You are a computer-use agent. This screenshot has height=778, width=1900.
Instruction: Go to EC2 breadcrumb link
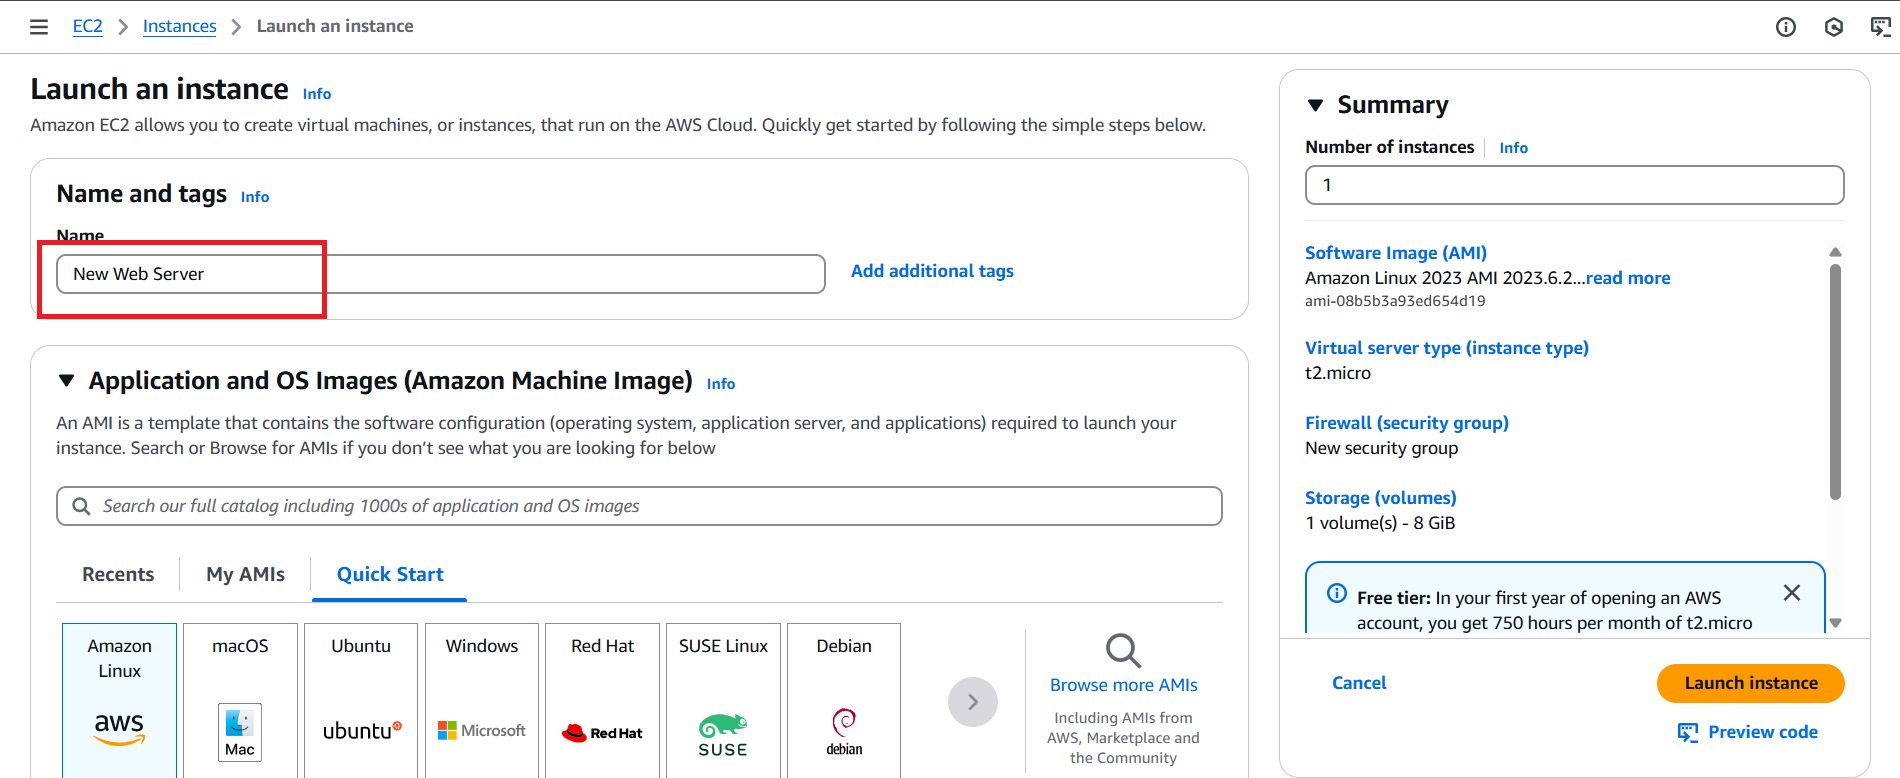tap(88, 26)
